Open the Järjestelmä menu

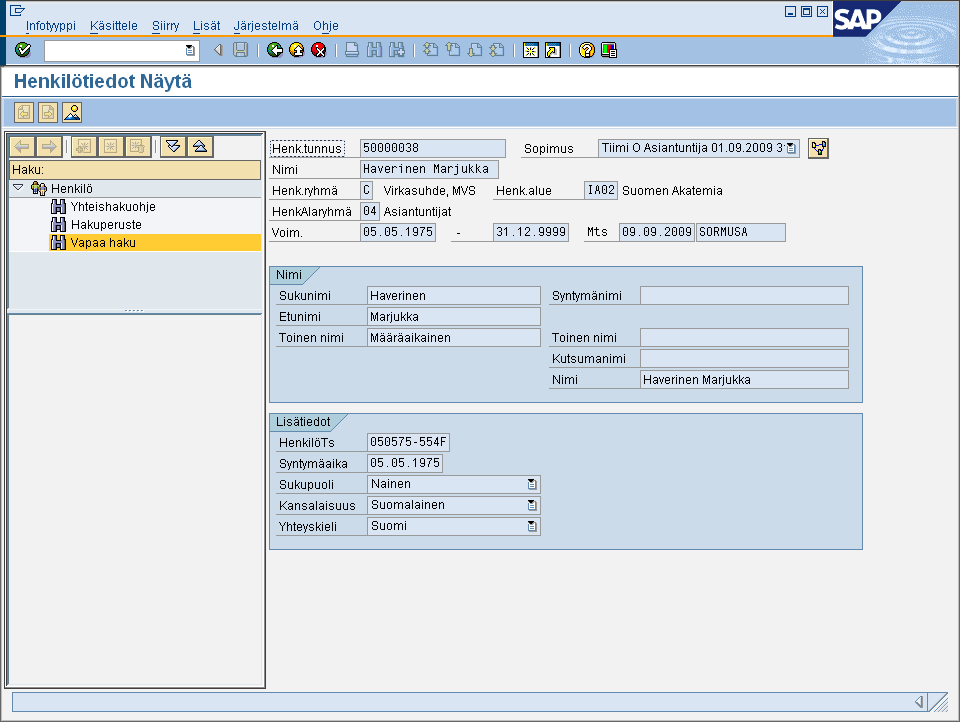click(x=266, y=26)
